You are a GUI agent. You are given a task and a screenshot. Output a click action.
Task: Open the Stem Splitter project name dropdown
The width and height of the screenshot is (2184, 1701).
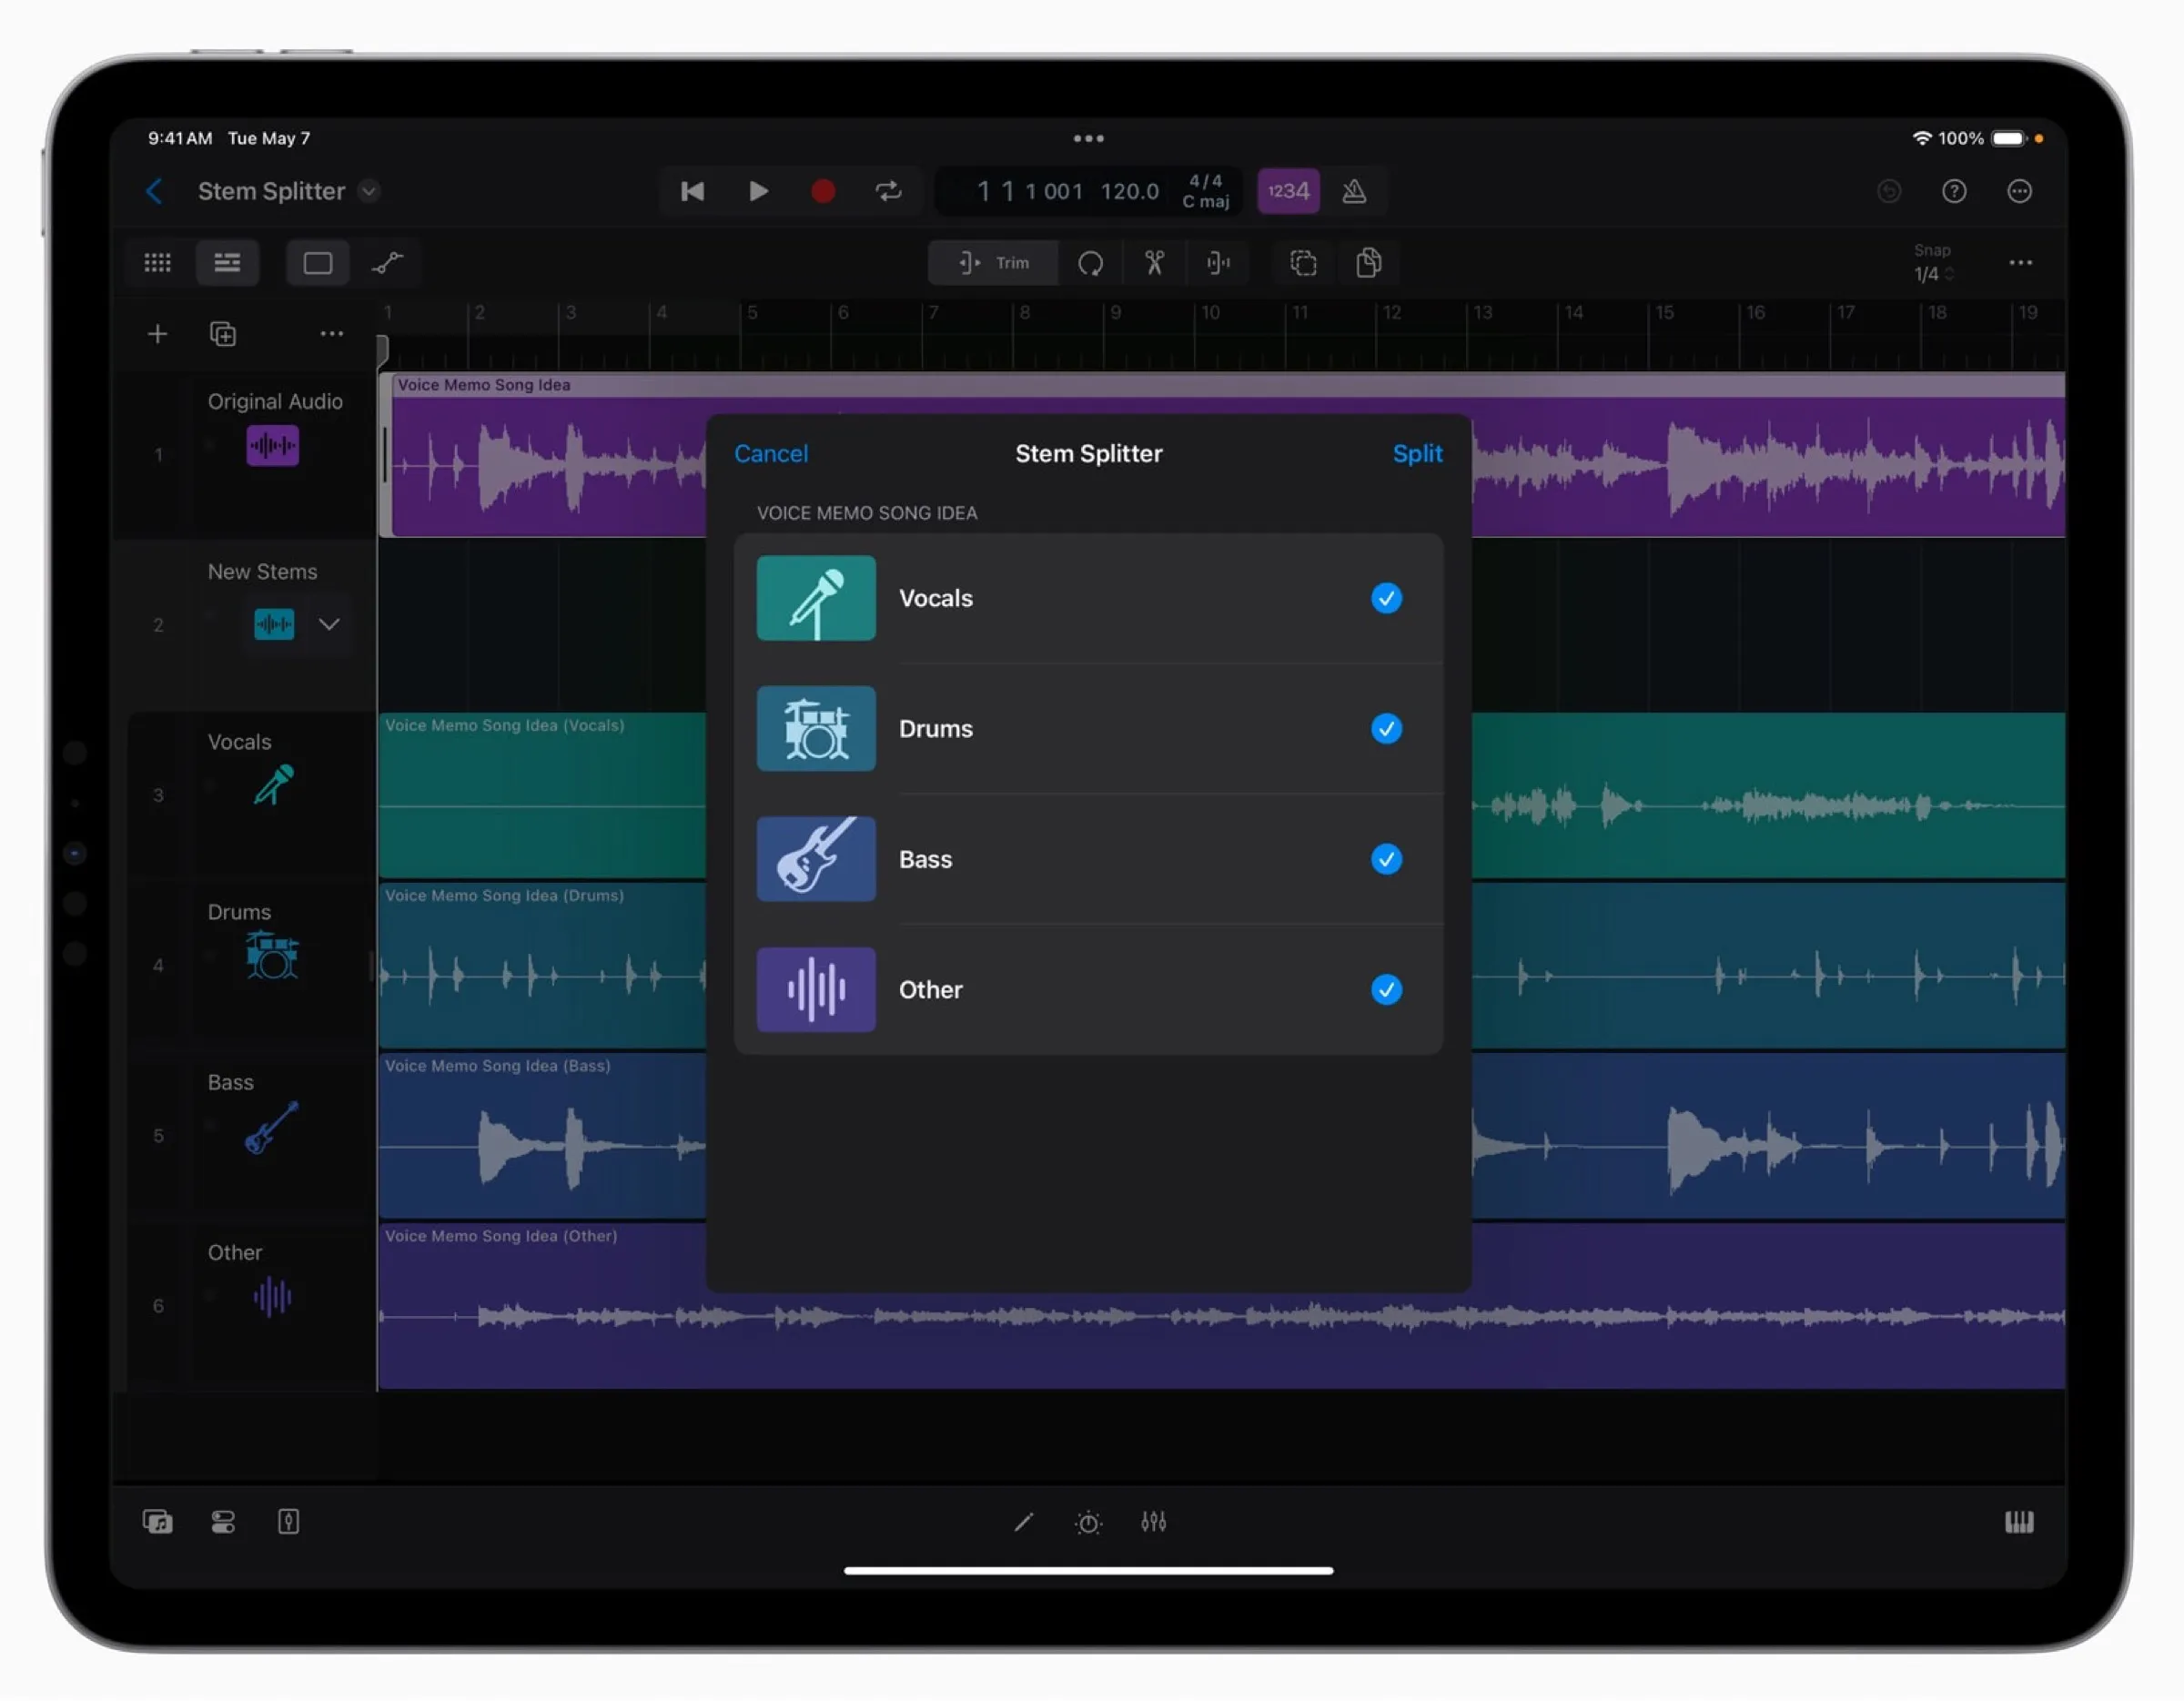[x=368, y=191]
